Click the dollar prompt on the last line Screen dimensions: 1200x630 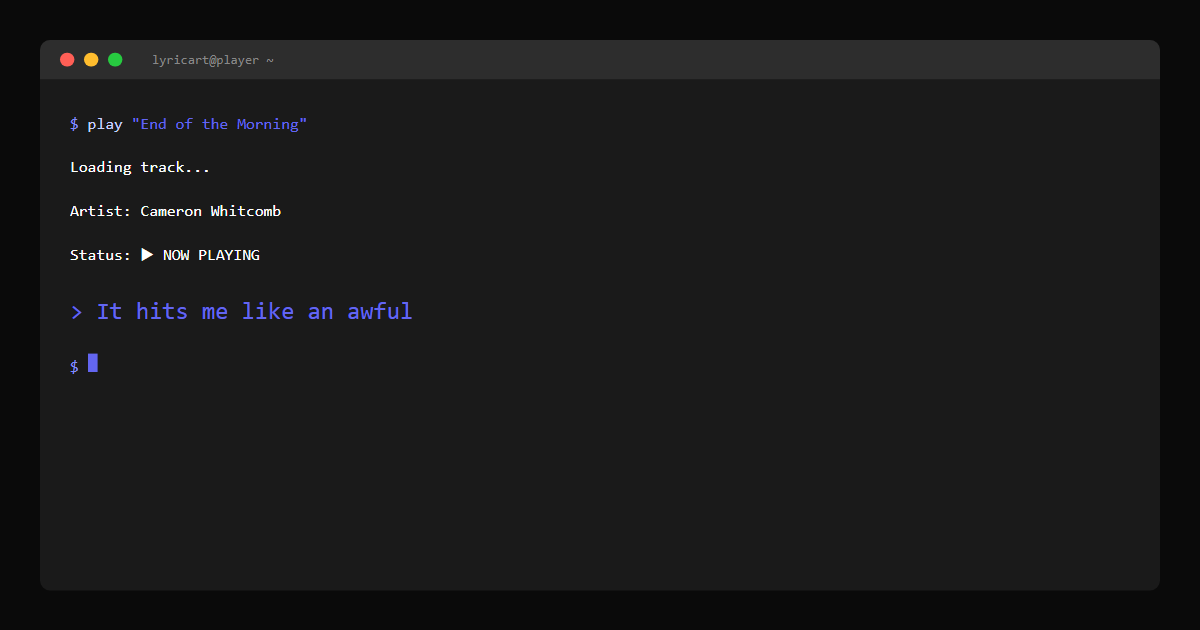[74, 366]
